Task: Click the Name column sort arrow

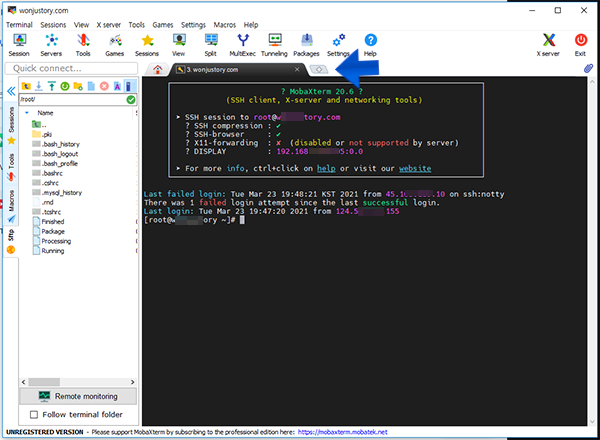Action: click(x=27, y=113)
